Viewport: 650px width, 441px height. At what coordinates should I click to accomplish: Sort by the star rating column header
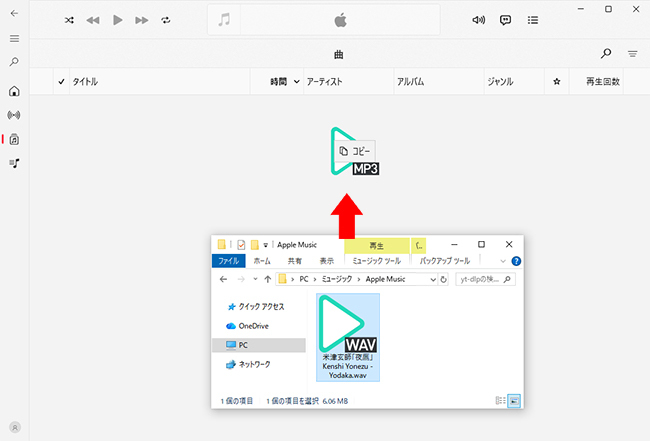[x=557, y=82]
